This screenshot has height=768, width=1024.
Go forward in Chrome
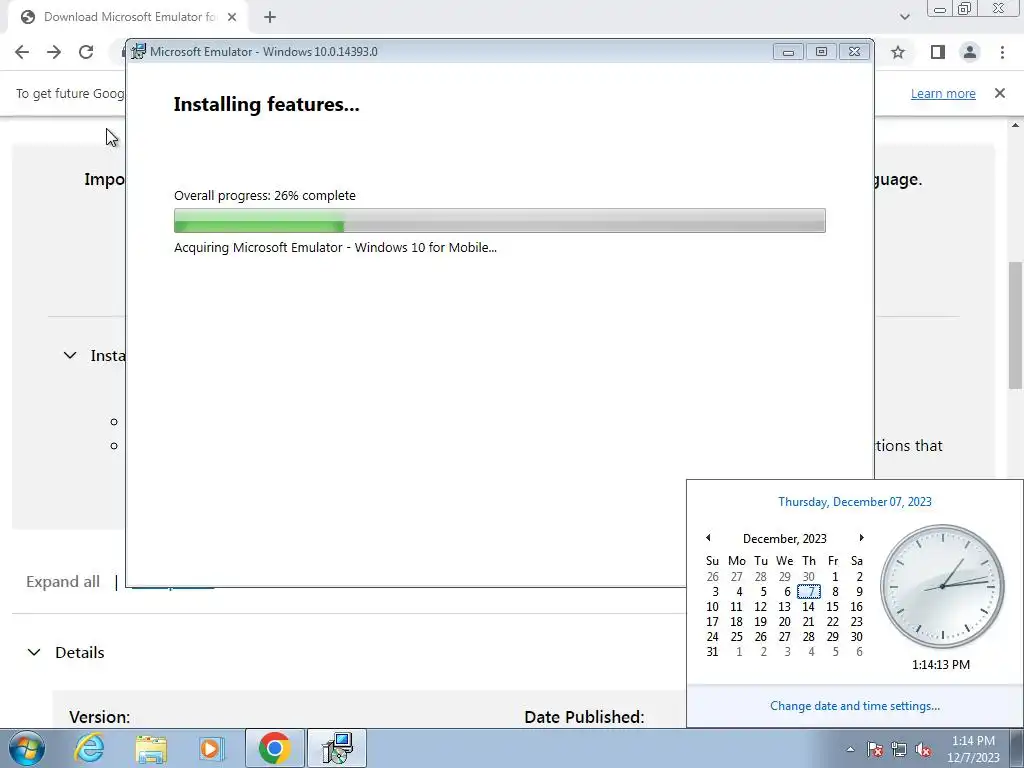(54, 52)
